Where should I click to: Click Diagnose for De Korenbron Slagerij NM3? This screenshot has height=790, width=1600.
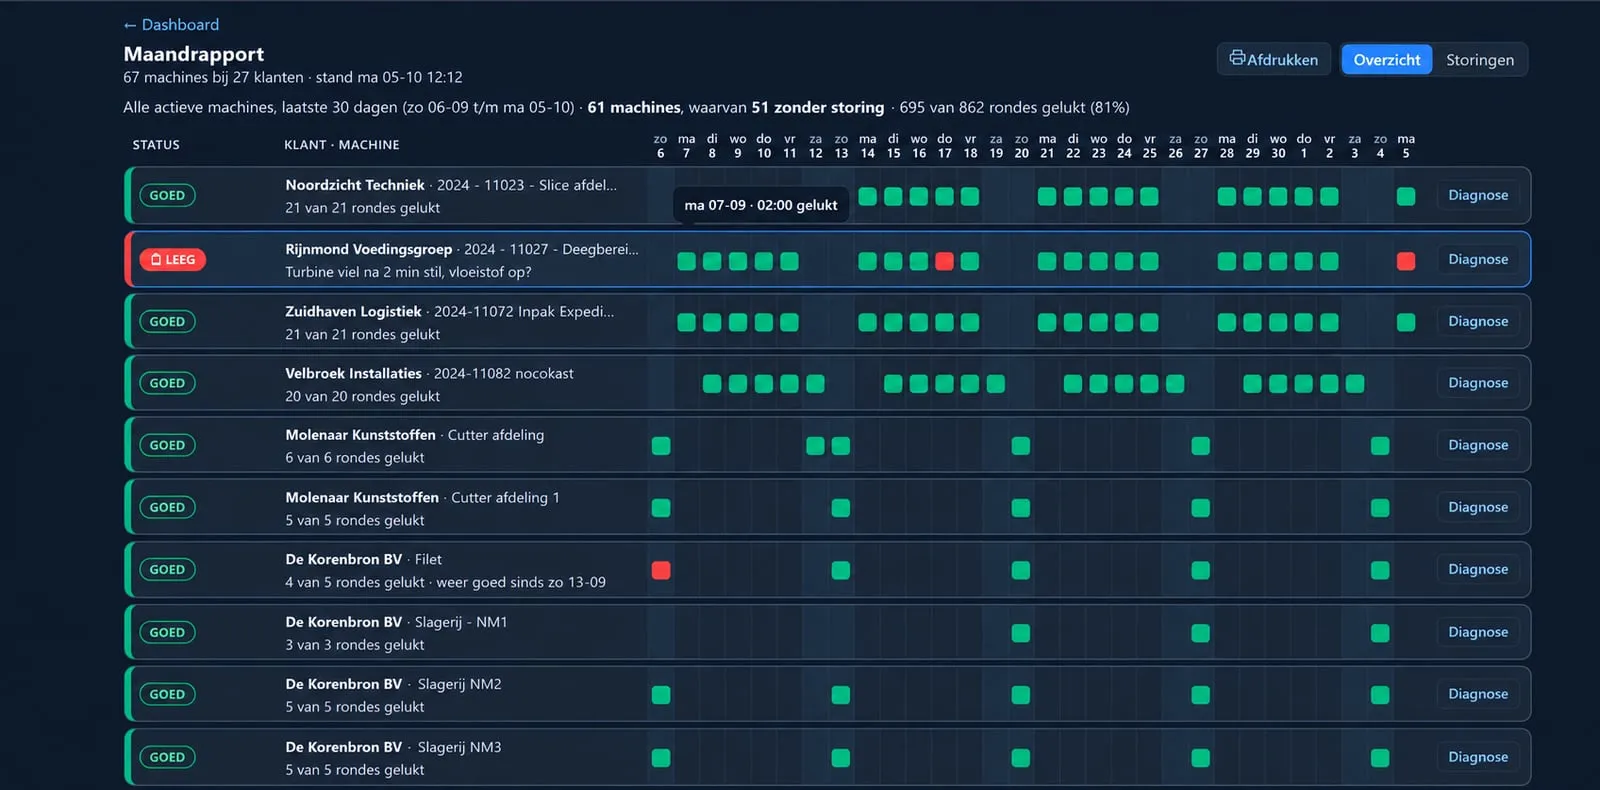(x=1478, y=757)
